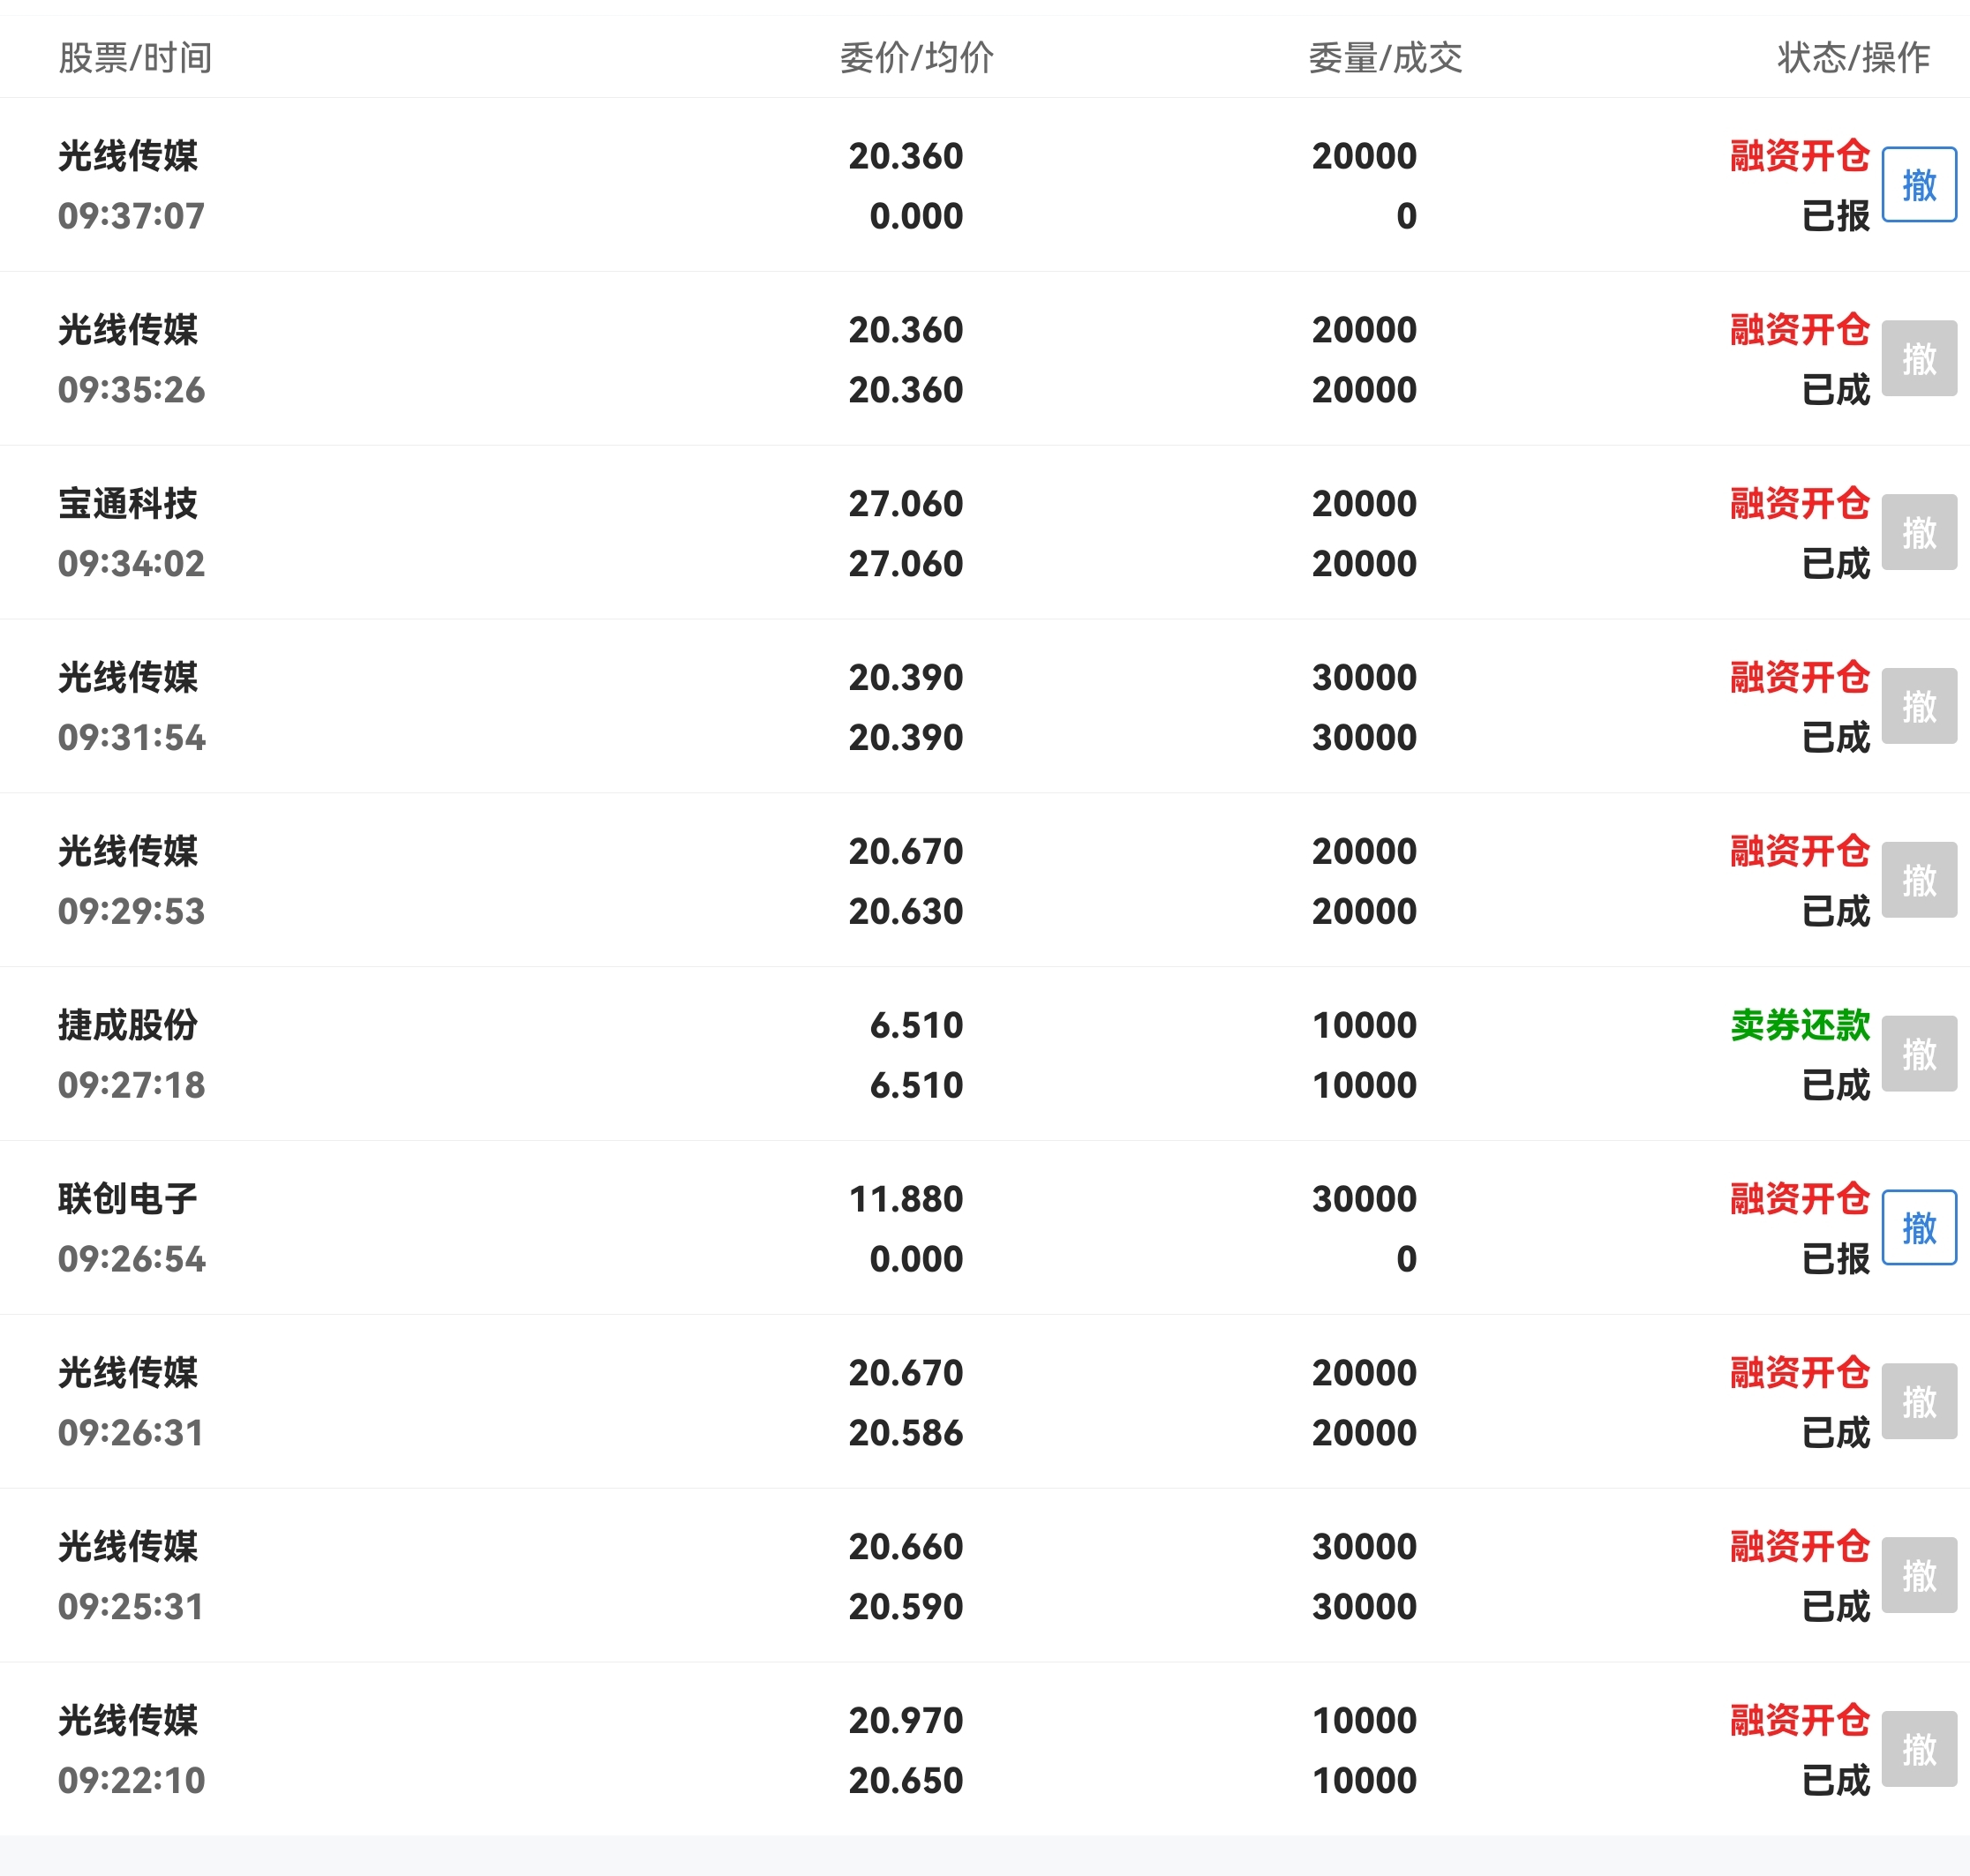
Task: Click 撤 button for 光线传媒 09:26:31 order
Action: pos(1919,1401)
